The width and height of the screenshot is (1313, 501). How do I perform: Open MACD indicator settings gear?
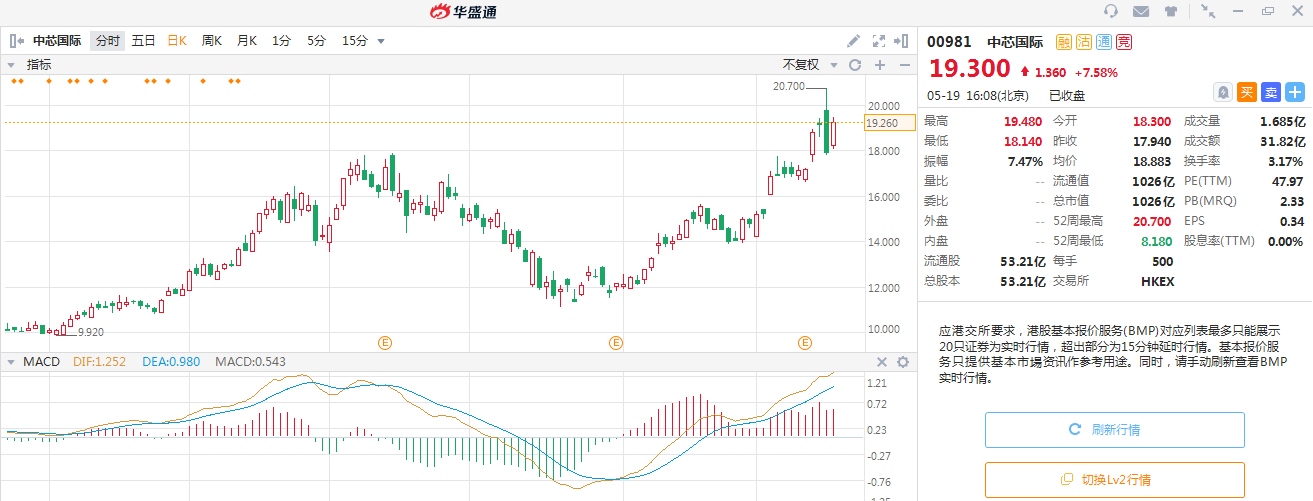point(903,362)
